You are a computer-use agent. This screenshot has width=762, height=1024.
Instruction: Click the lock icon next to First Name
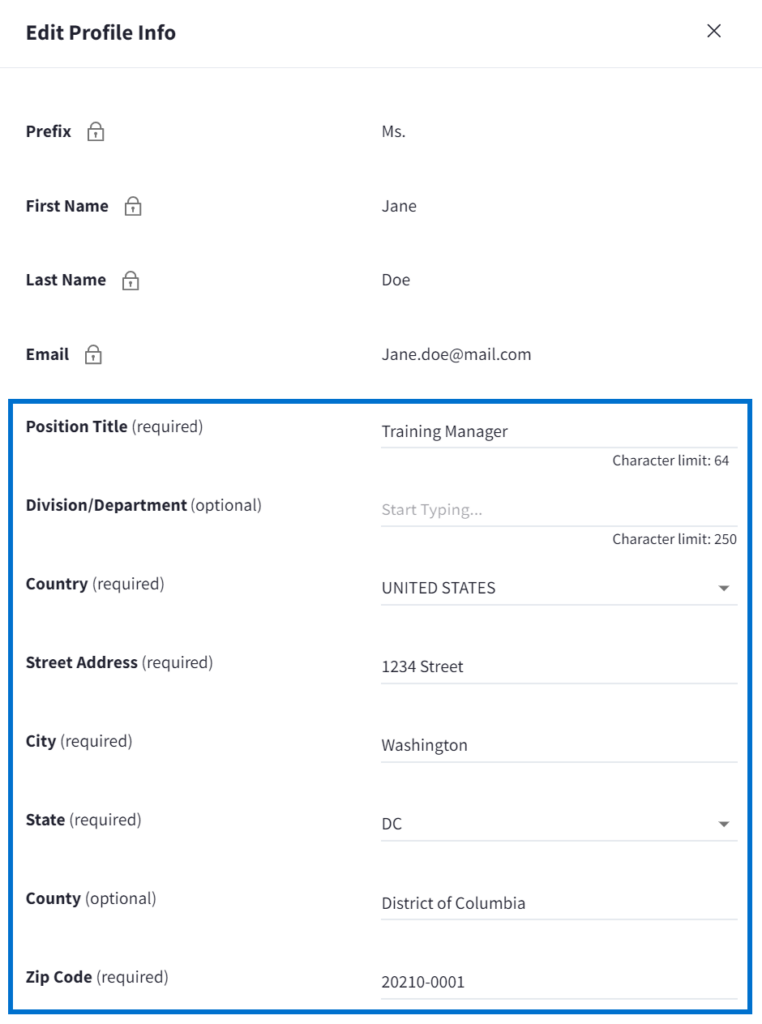[x=132, y=205]
